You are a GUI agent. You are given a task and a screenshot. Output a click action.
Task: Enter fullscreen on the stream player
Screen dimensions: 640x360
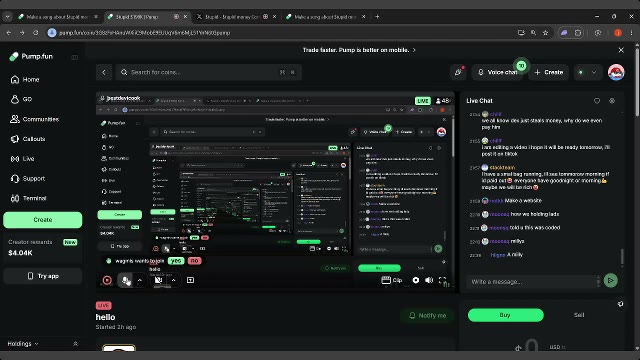coord(442,280)
